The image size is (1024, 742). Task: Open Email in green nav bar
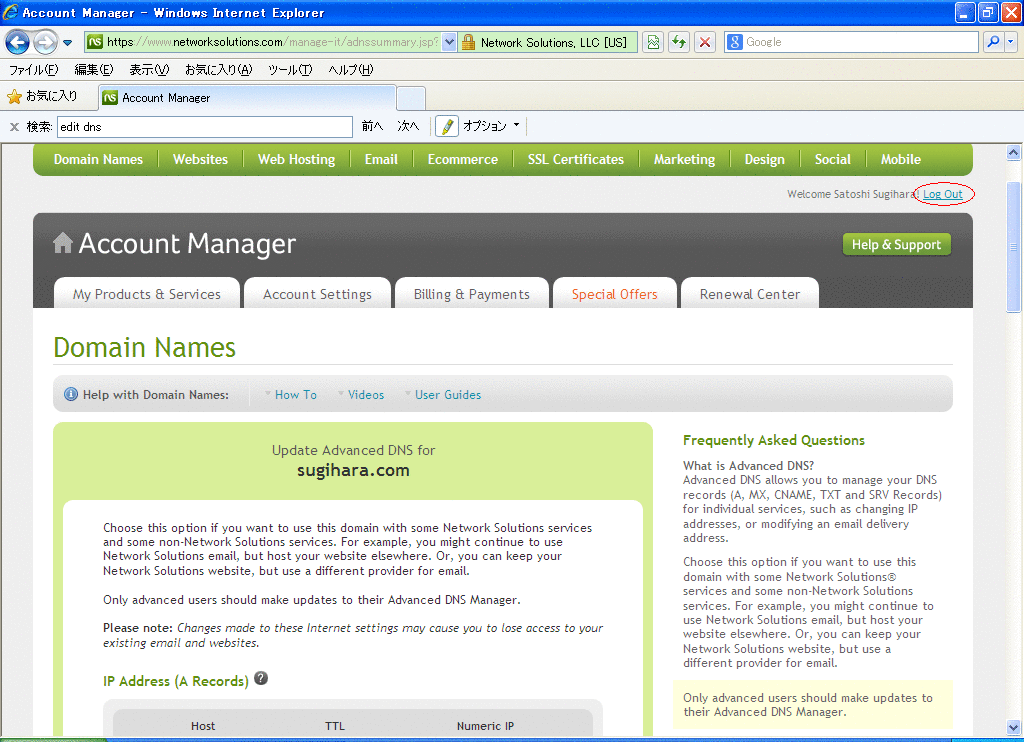pos(381,159)
